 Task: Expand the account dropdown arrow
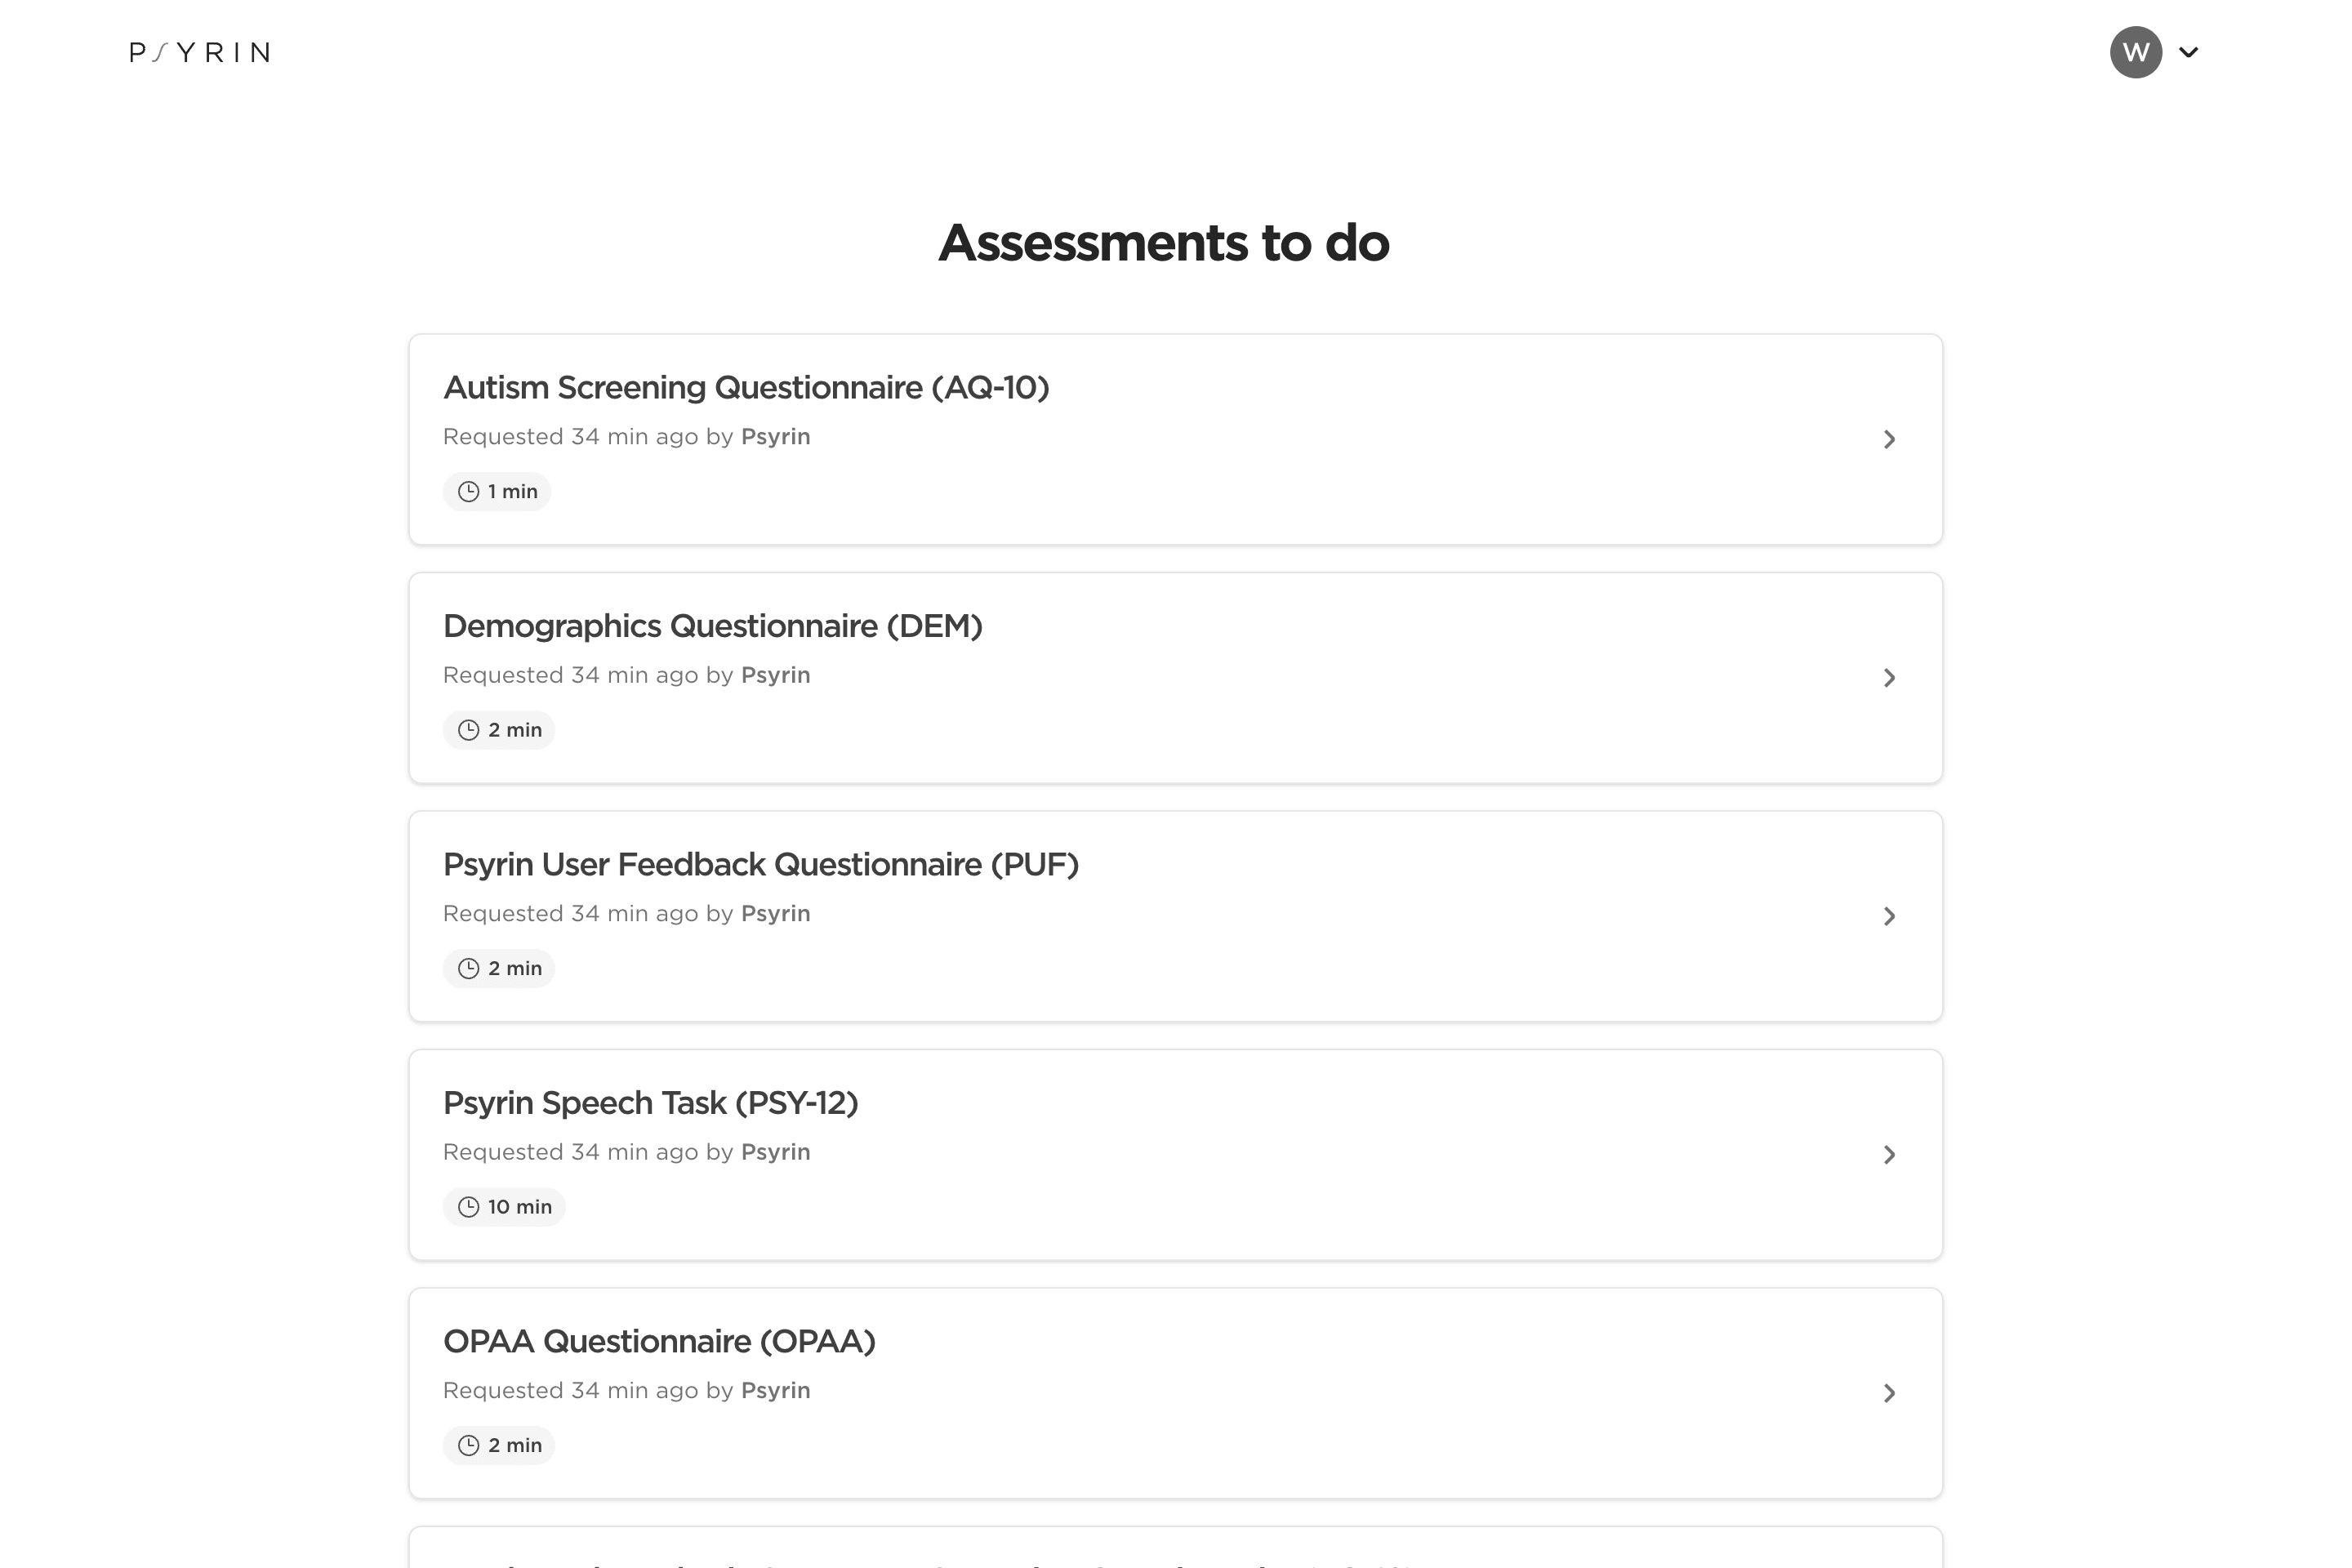(2189, 52)
